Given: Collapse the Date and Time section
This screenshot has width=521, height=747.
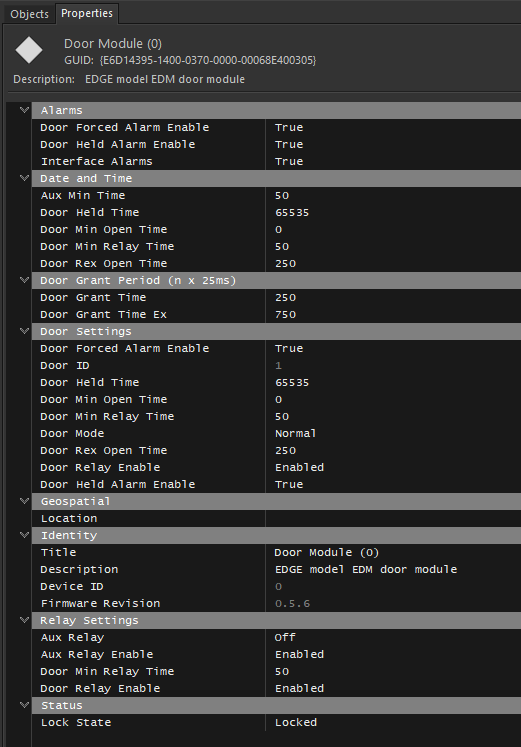Looking at the screenshot, I should click(24, 178).
